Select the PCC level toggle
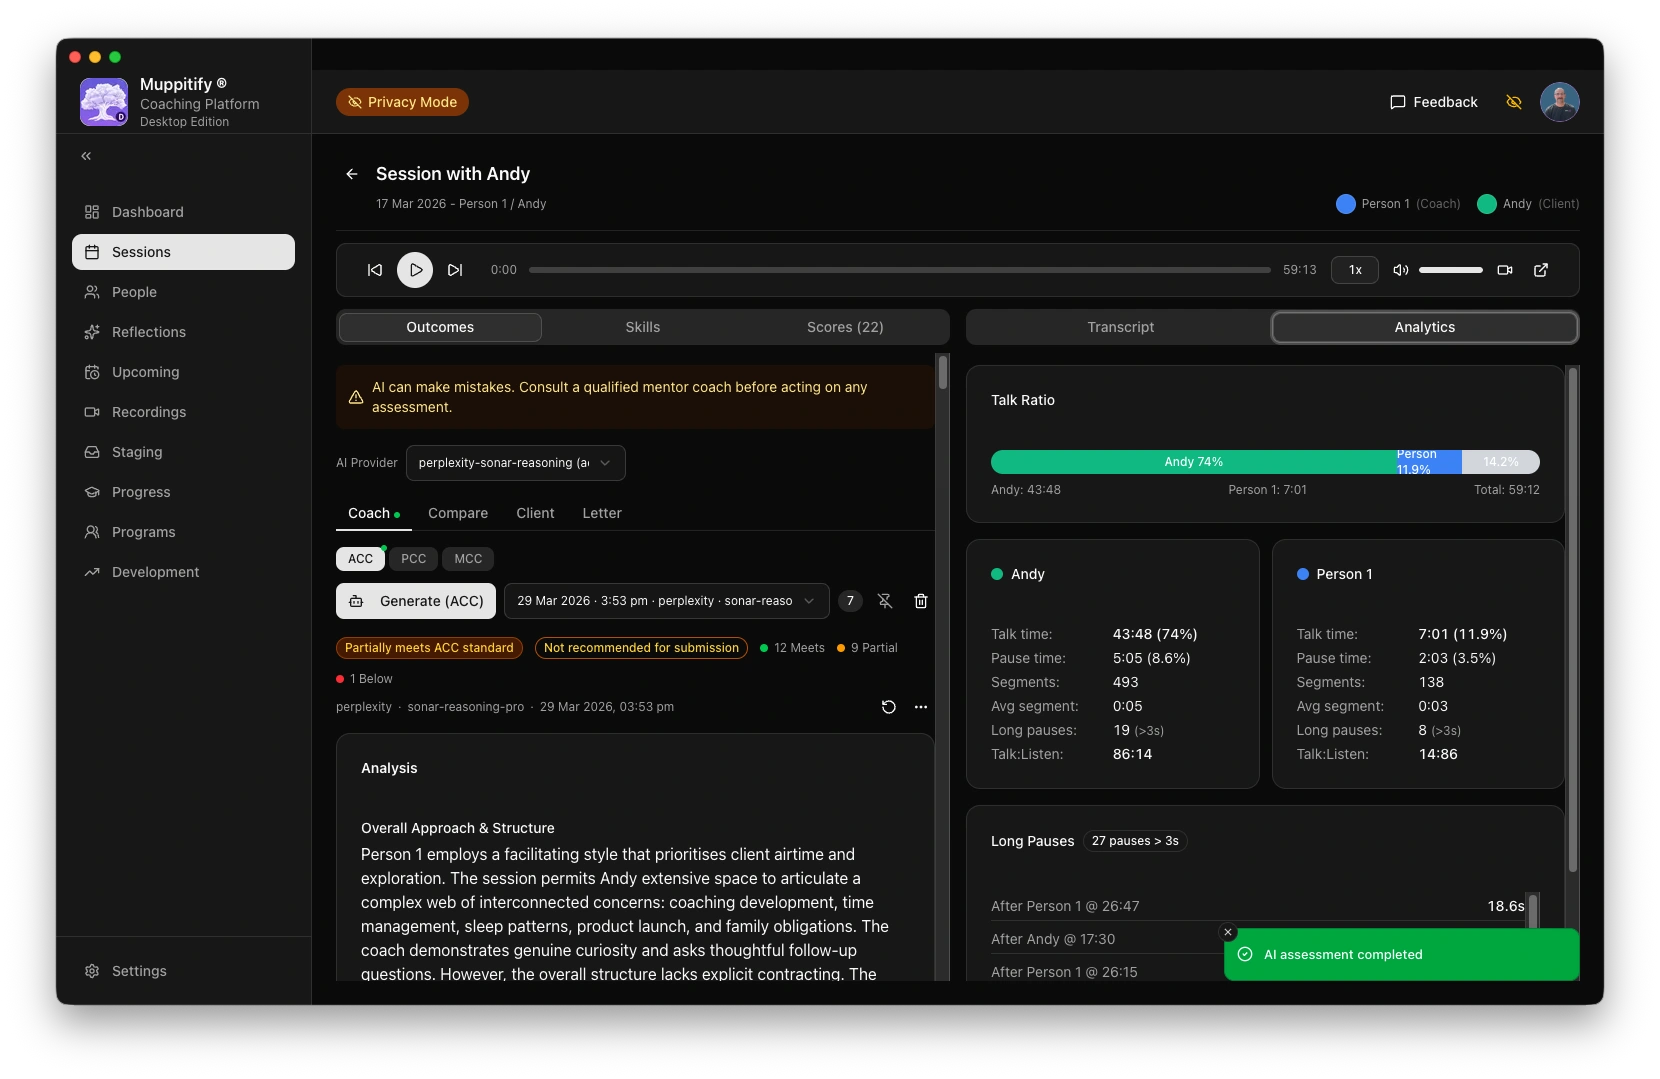This screenshot has width=1660, height=1079. pyautogui.click(x=413, y=559)
